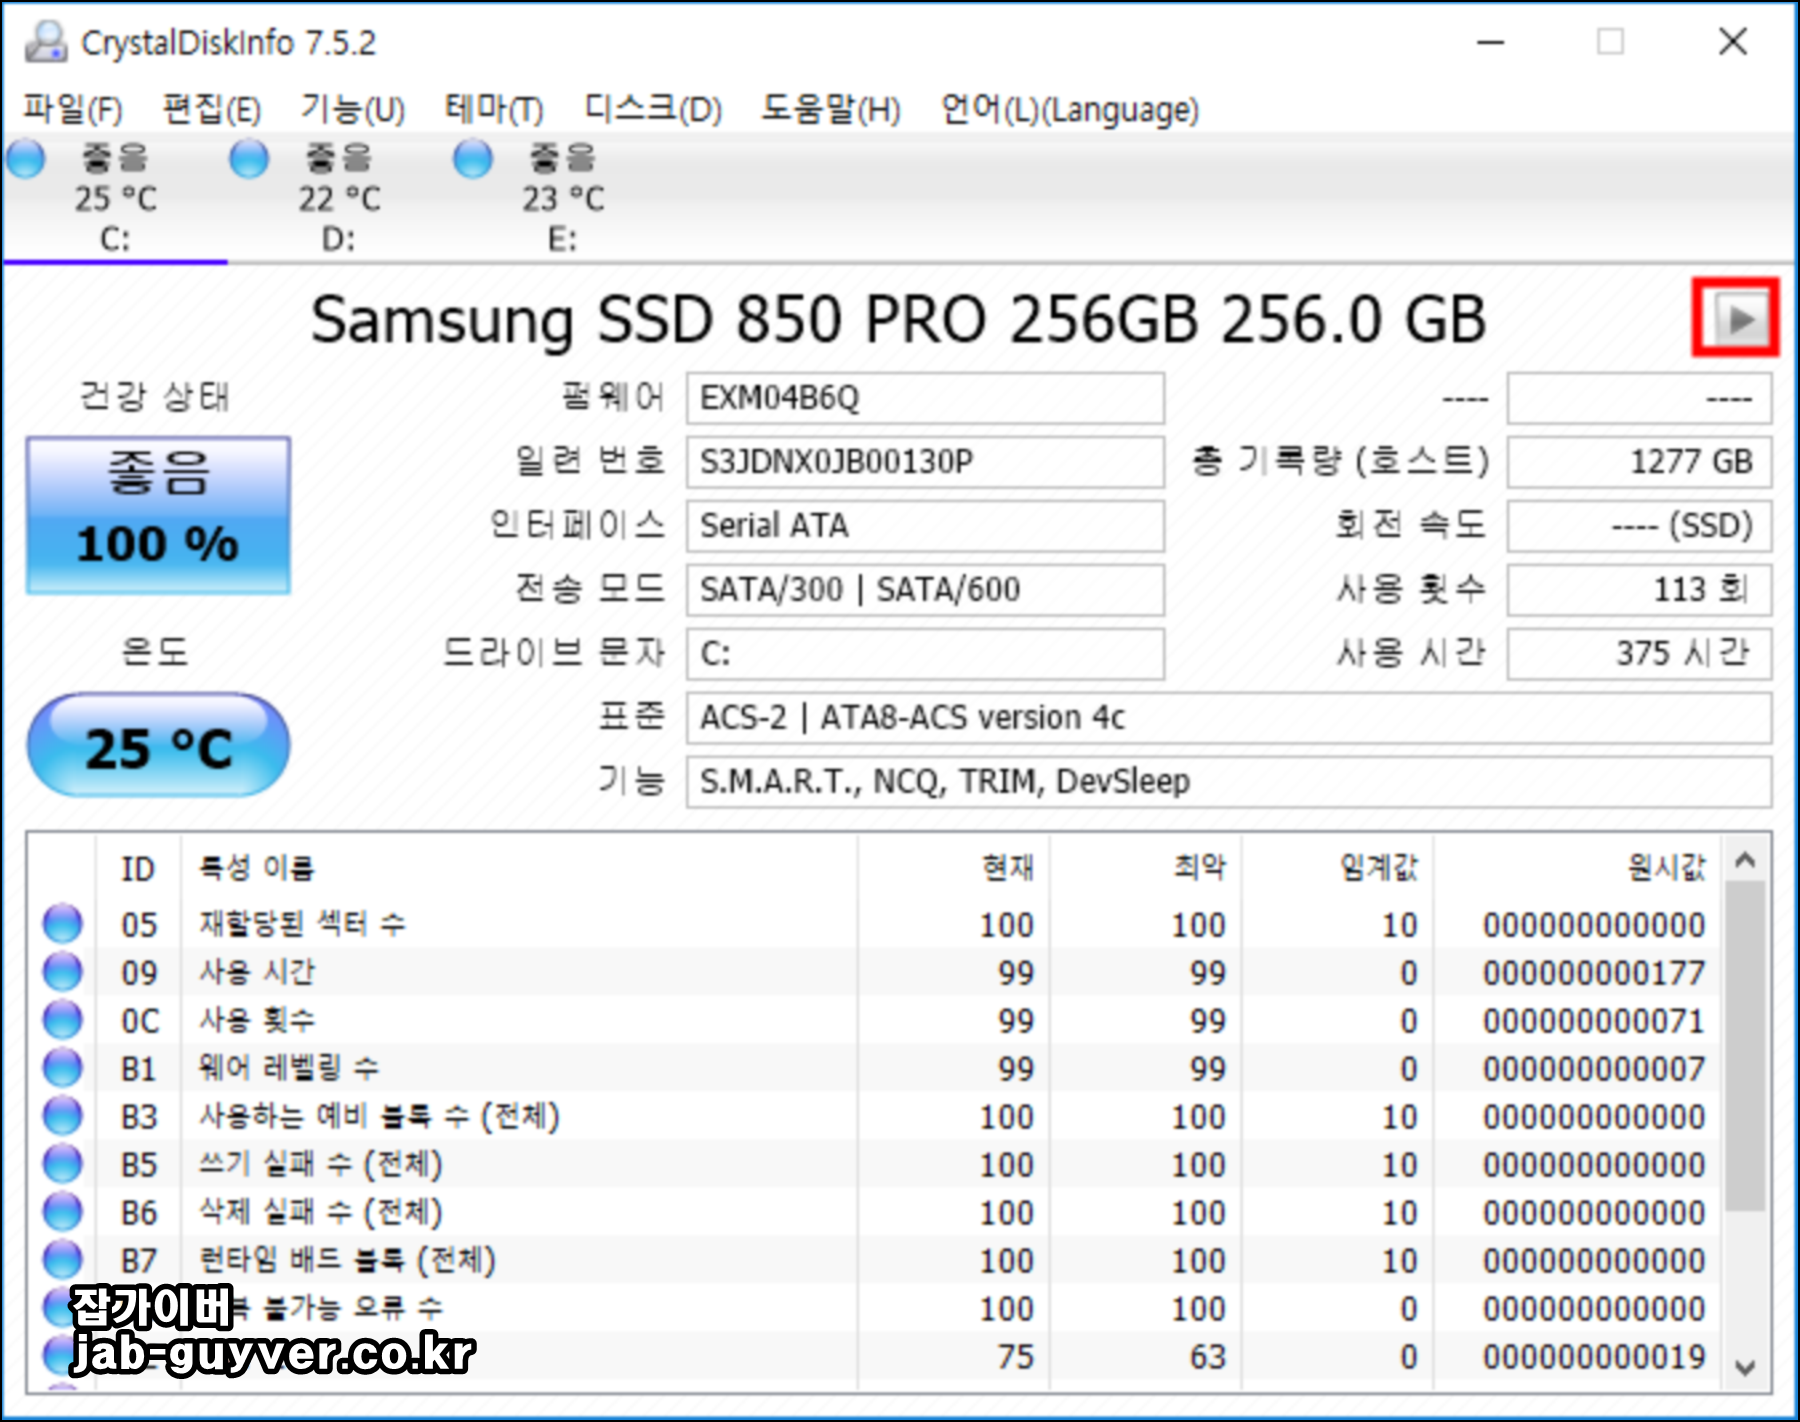1800x1422 pixels.
Task: Click power on count value 113 회
Action: click(1640, 590)
